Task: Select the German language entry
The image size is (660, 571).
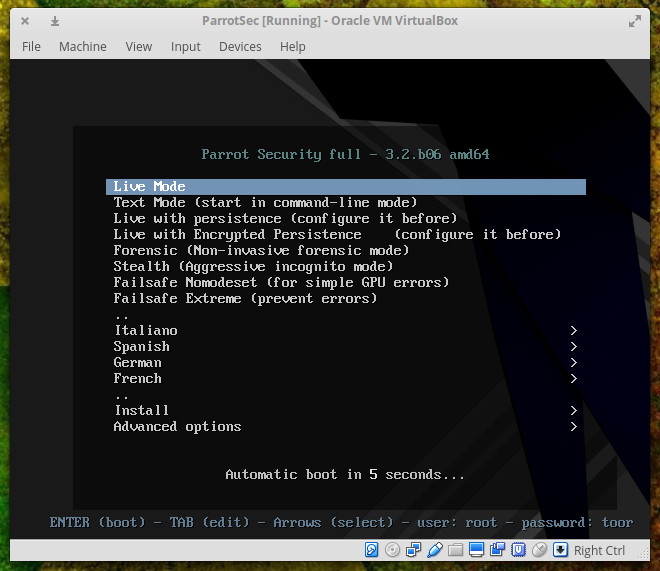Action: [x=346, y=362]
